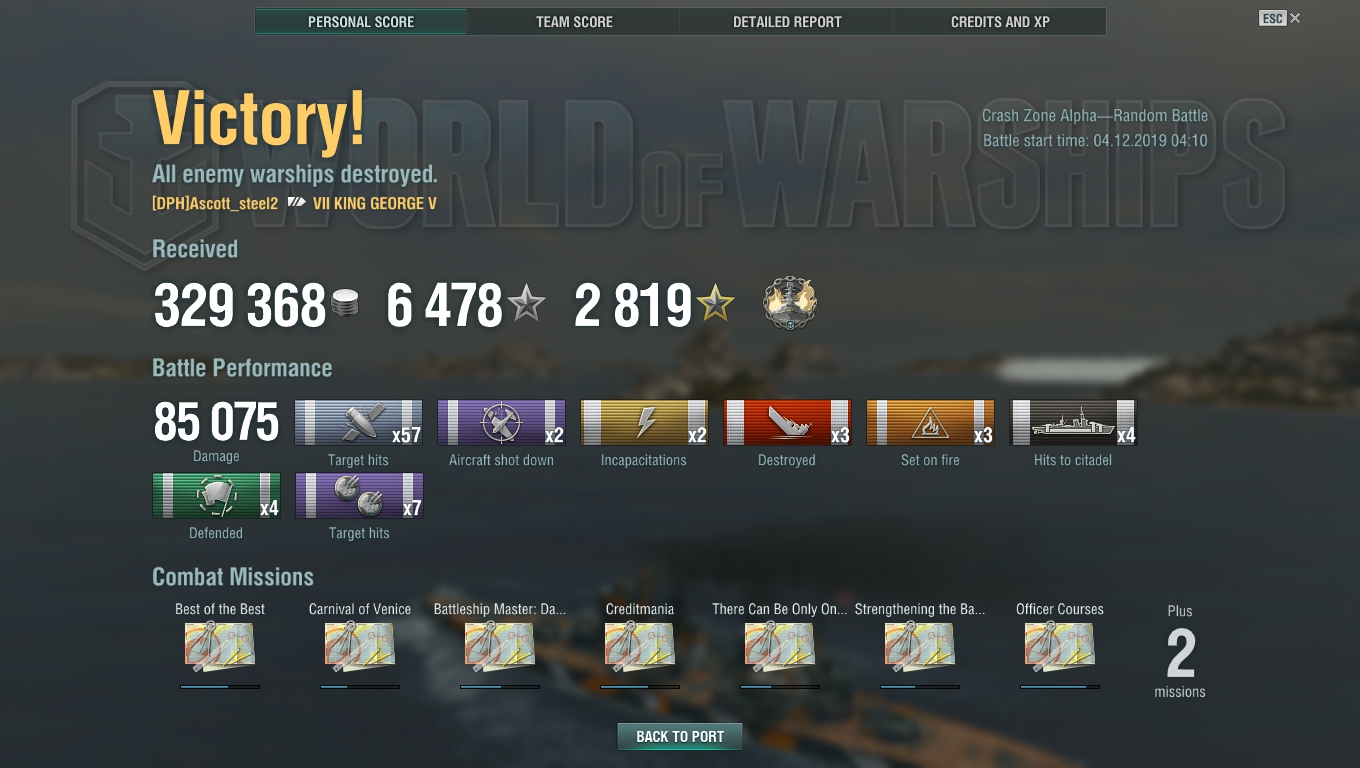Screen dimensions: 1360x768
Task: Select the Creditmania combat mission icon
Action: 640,647
